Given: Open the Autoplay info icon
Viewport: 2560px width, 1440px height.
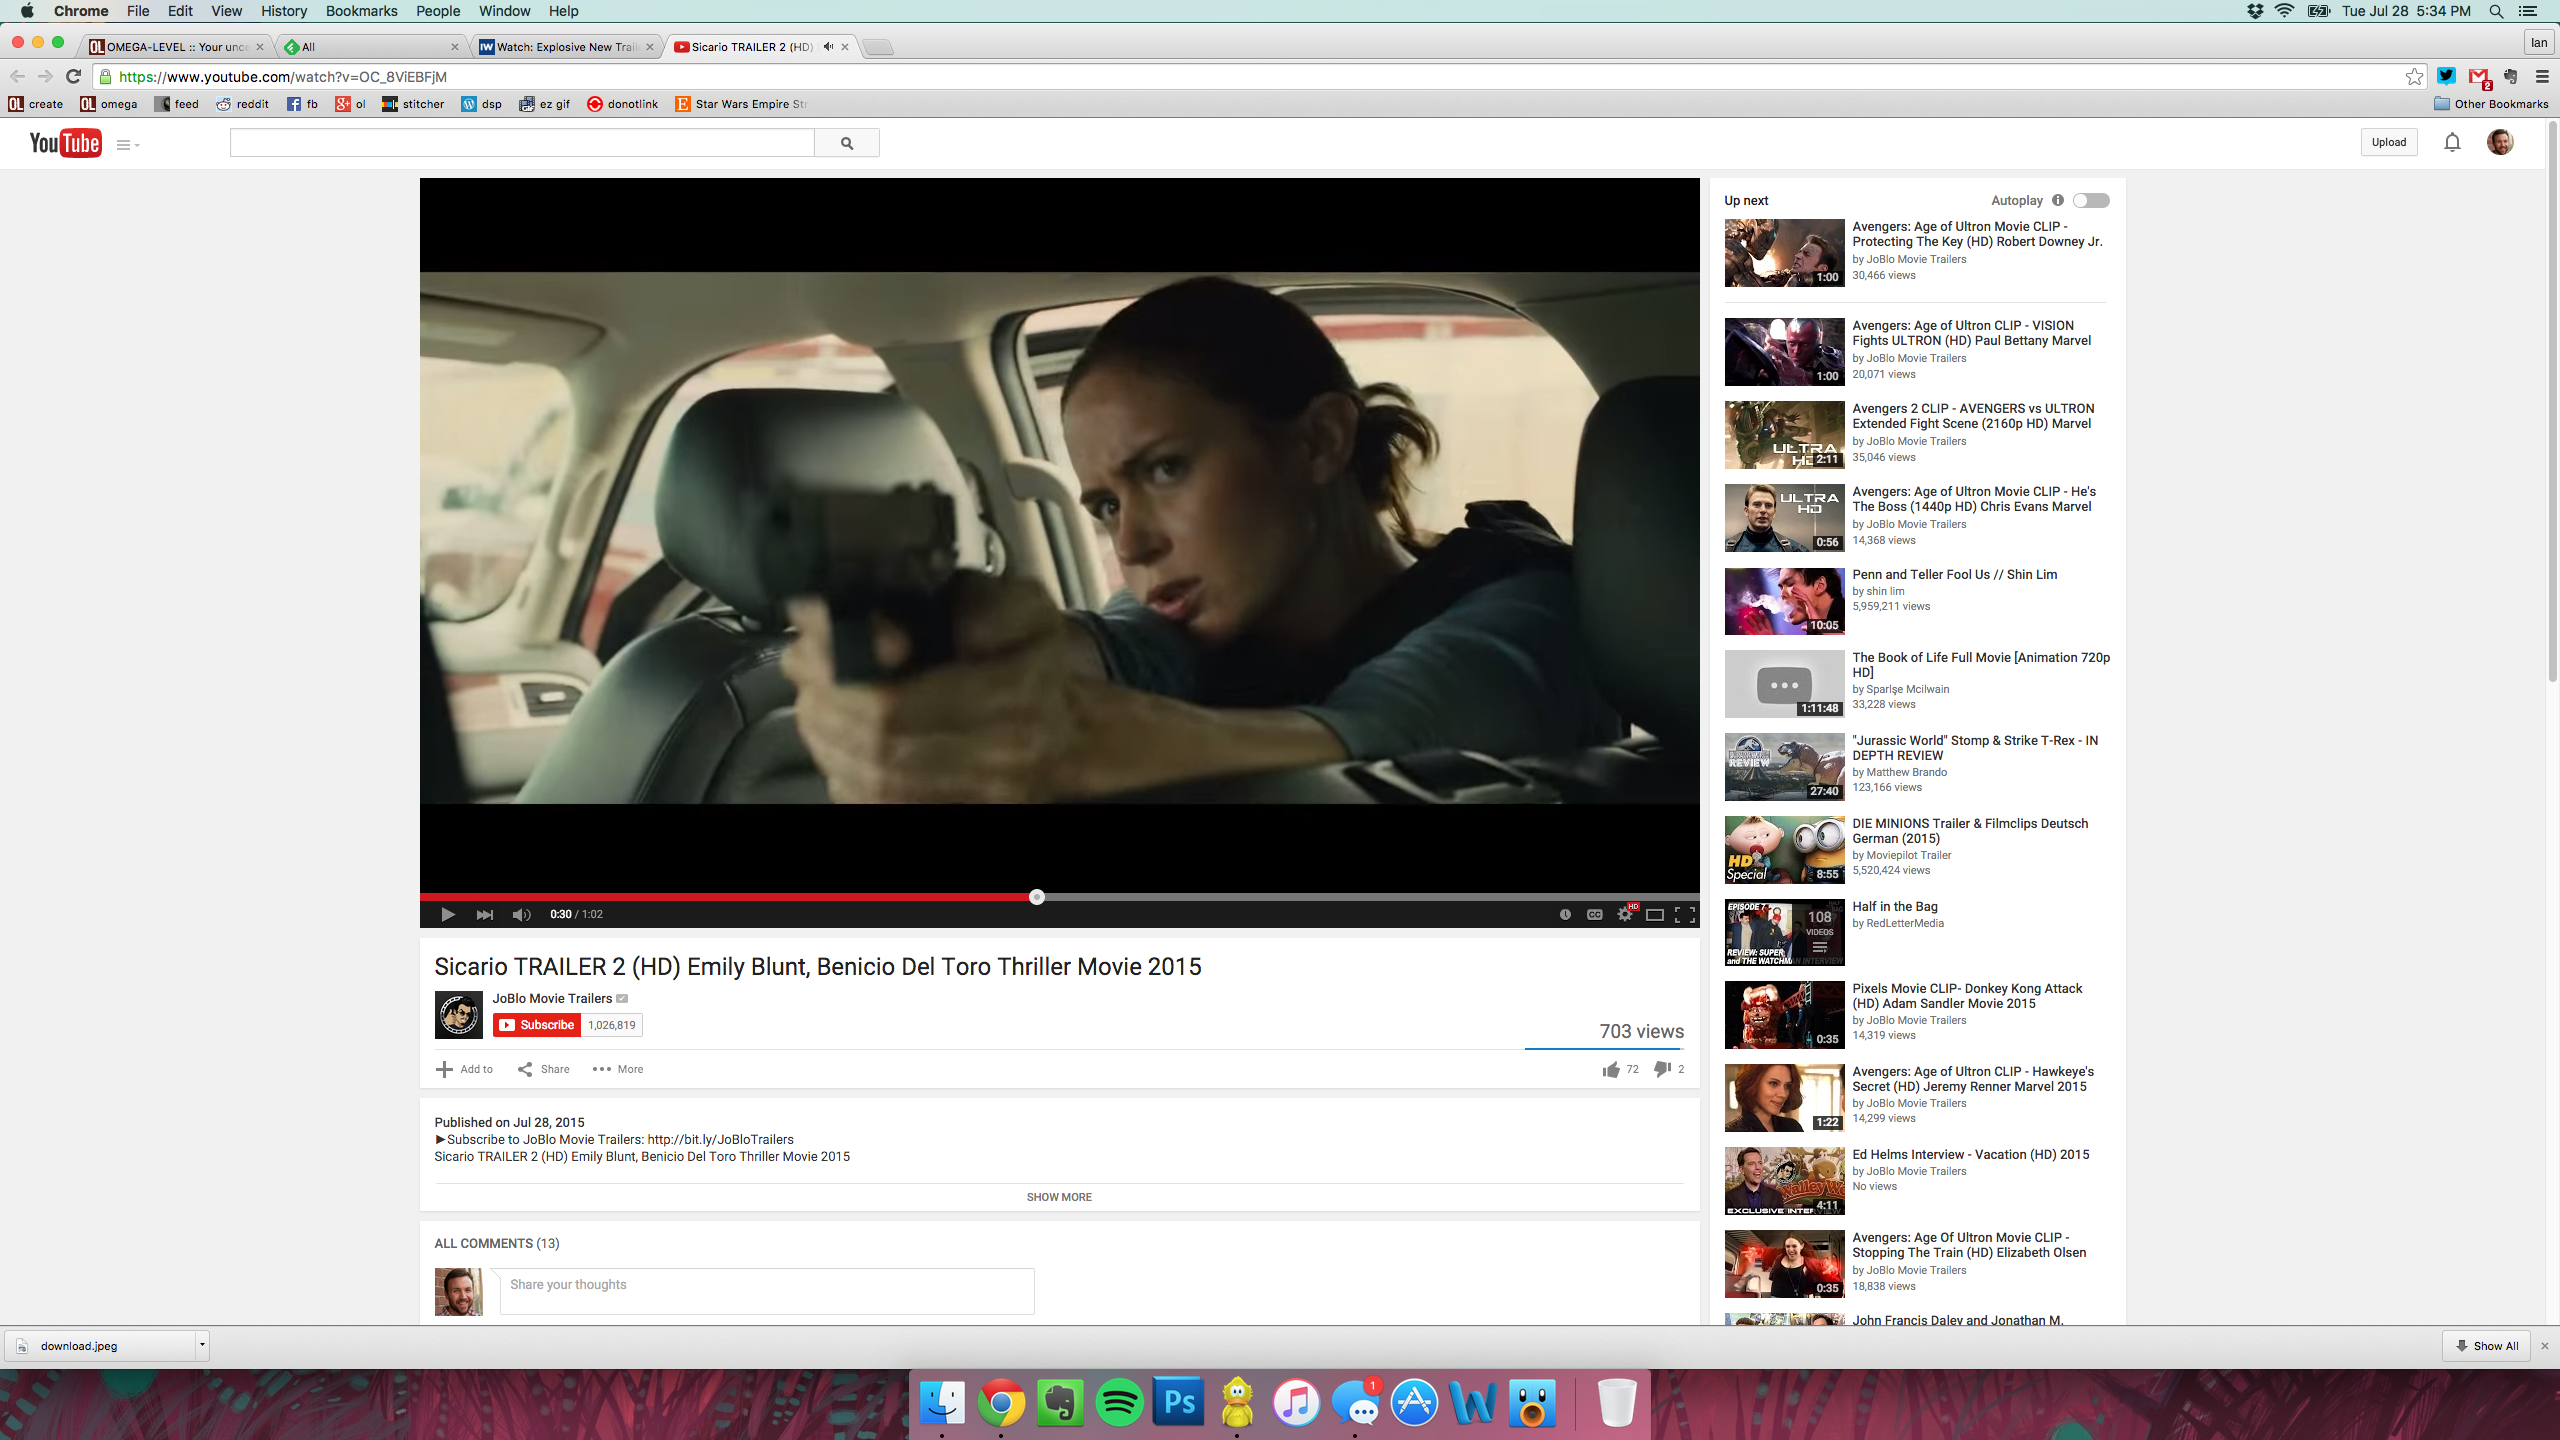Looking at the screenshot, I should pyautogui.click(x=2057, y=200).
